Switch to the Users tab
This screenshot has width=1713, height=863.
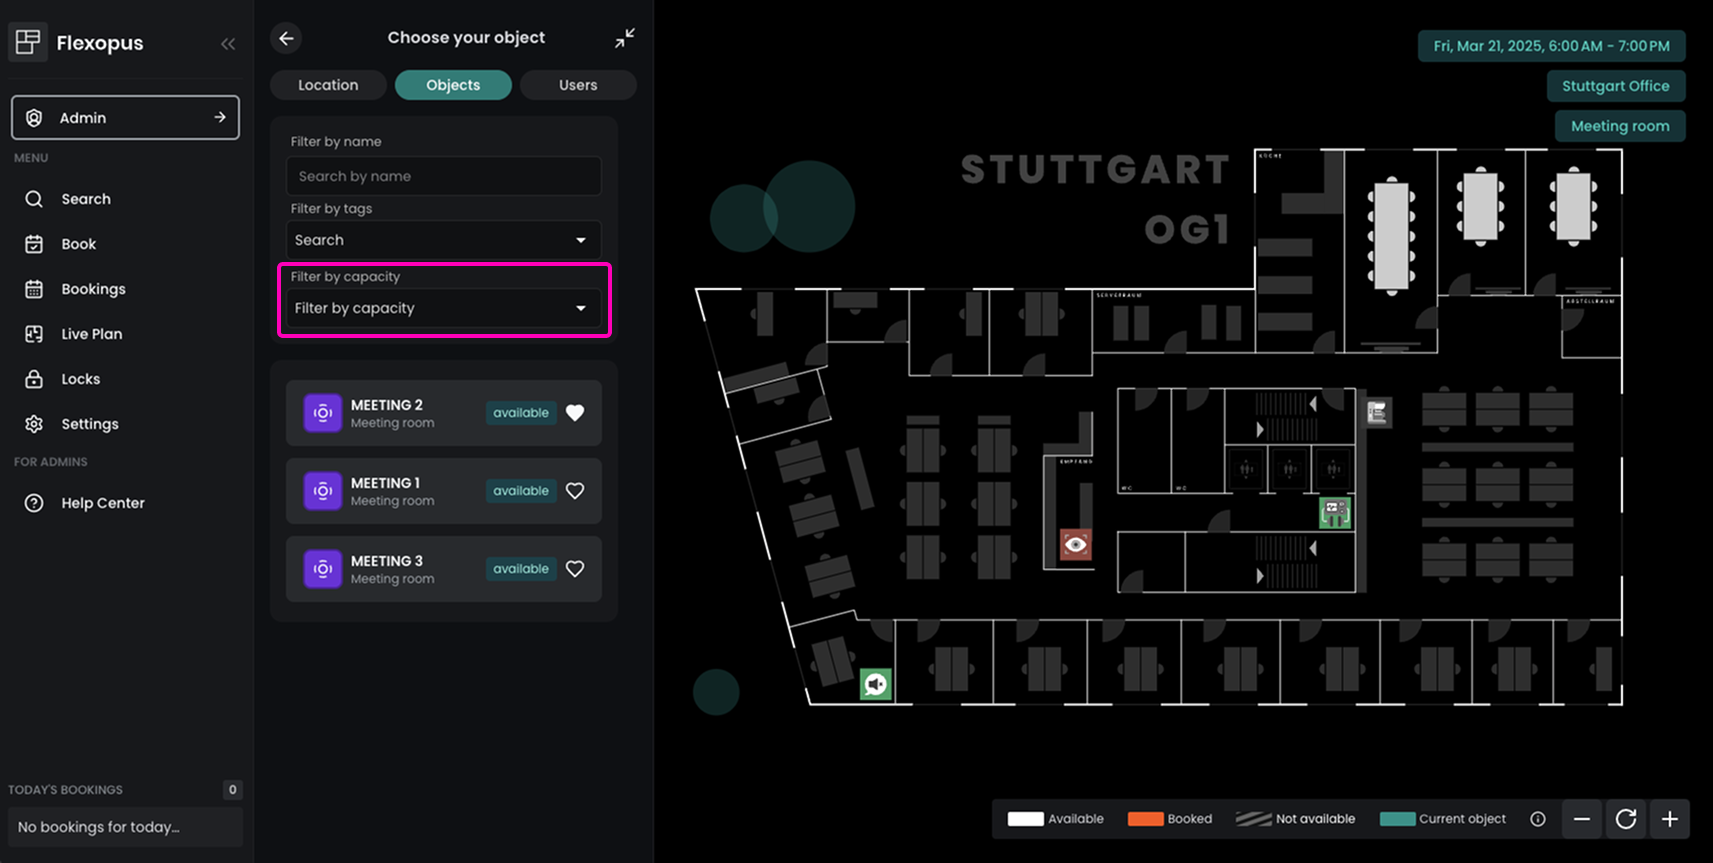[578, 85]
